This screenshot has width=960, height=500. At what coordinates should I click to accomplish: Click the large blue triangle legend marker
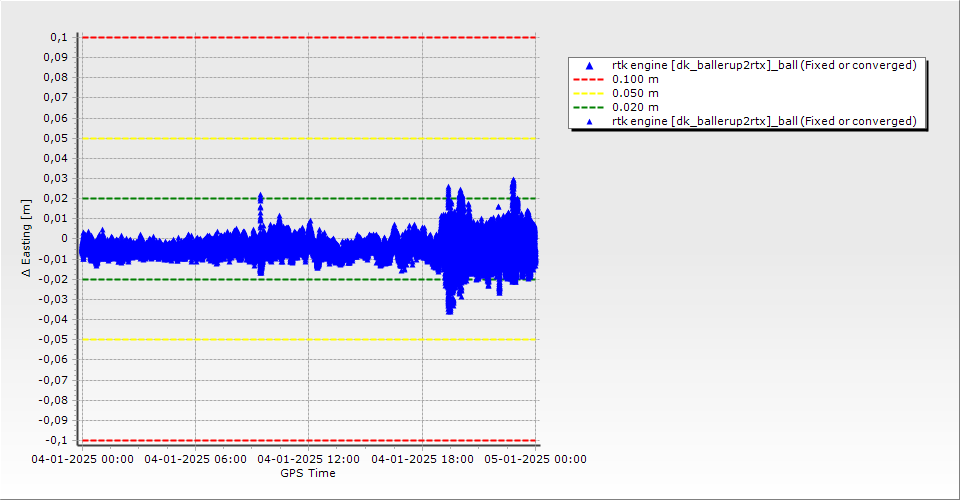589,65
